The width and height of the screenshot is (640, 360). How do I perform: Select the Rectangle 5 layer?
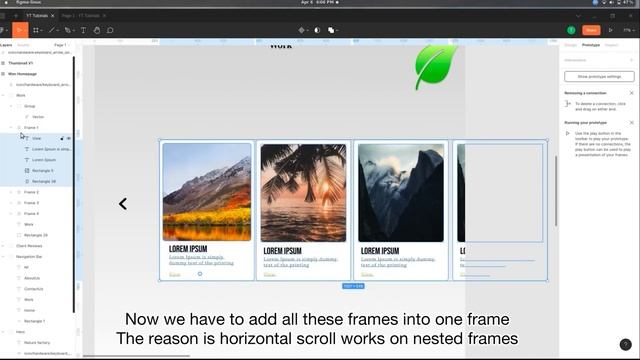(42, 171)
